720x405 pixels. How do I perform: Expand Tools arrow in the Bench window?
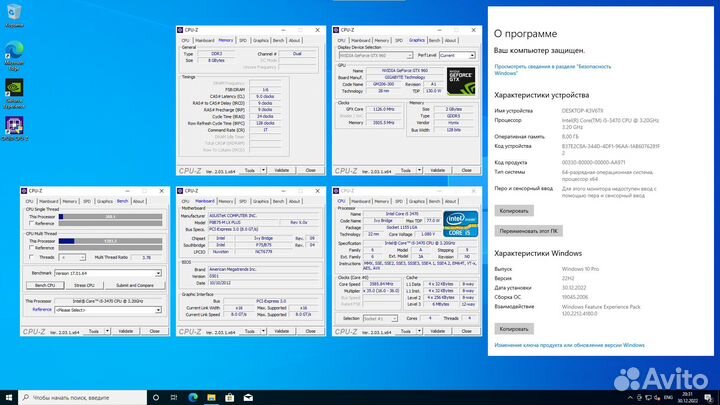click(x=107, y=331)
